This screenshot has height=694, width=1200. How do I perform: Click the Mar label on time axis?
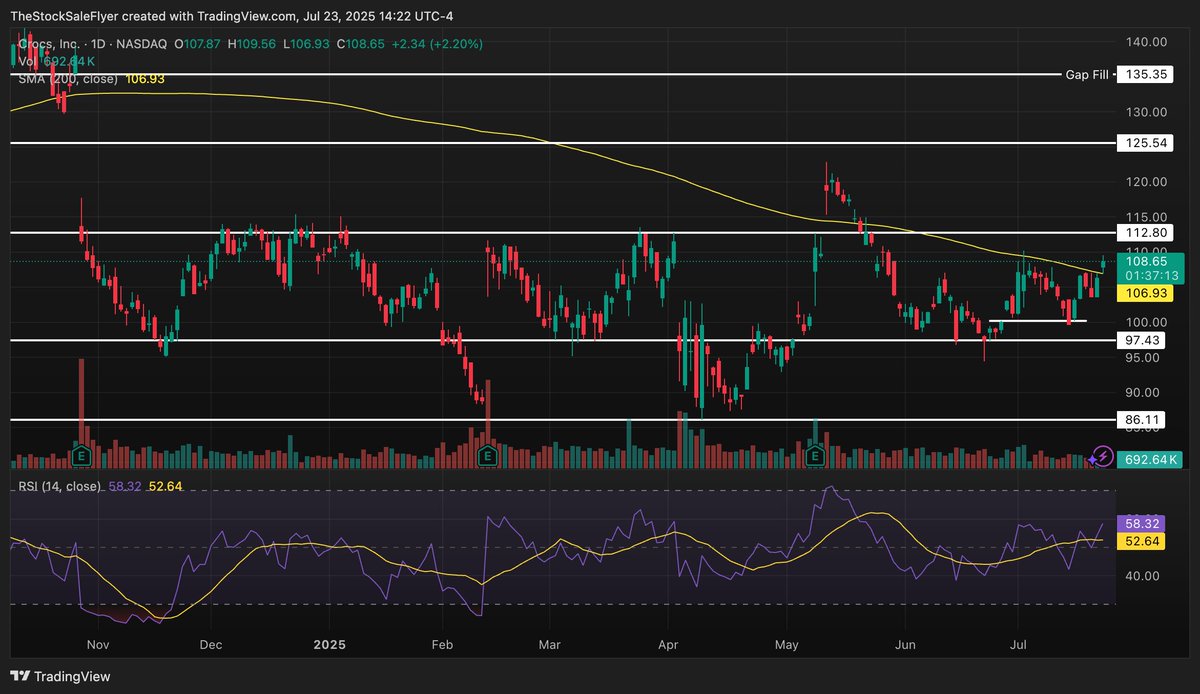click(548, 645)
